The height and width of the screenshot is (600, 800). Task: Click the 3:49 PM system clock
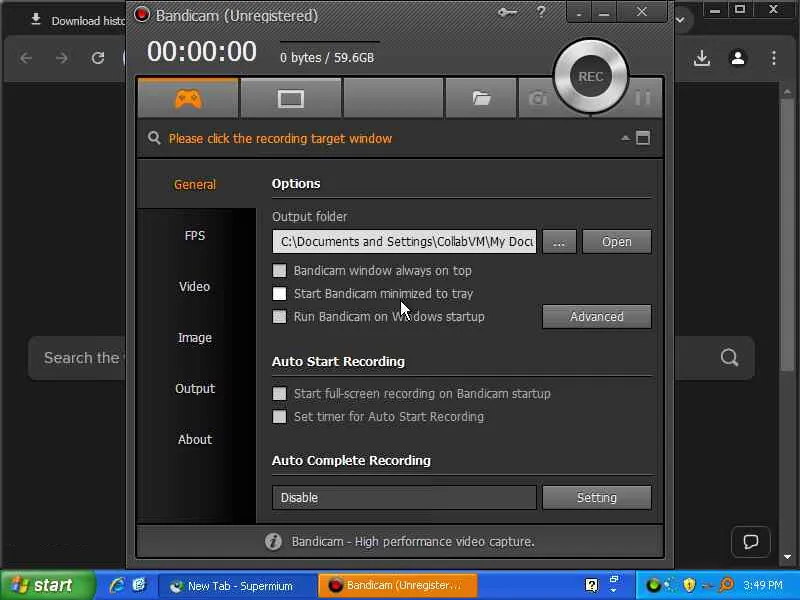tap(763, 585)
